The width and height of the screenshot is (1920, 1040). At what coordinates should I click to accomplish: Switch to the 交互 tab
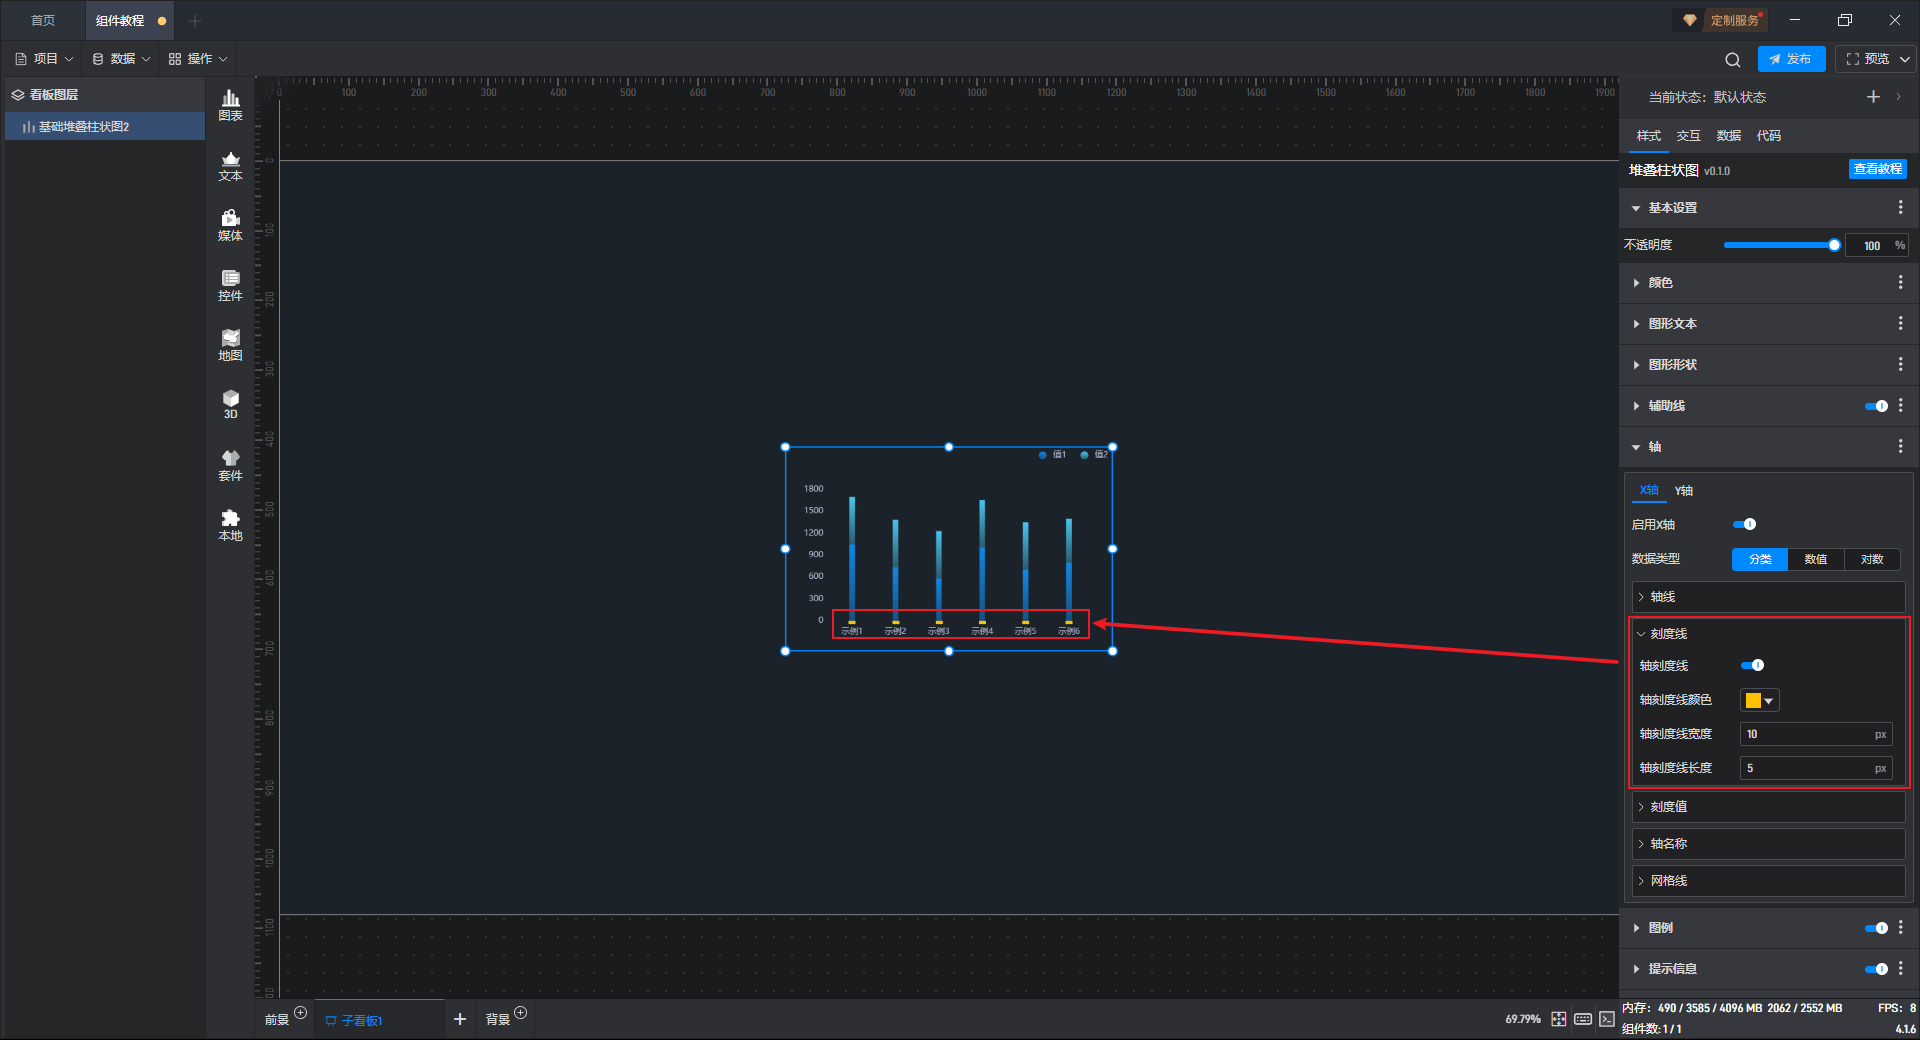click(x=1688, y=136)
